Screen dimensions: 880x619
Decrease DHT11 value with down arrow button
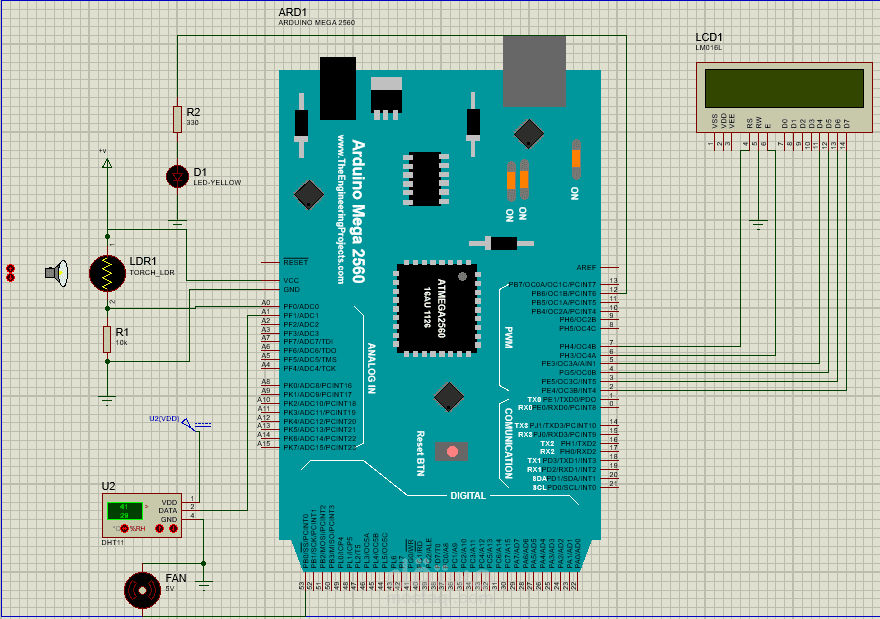tap(173, 528)
